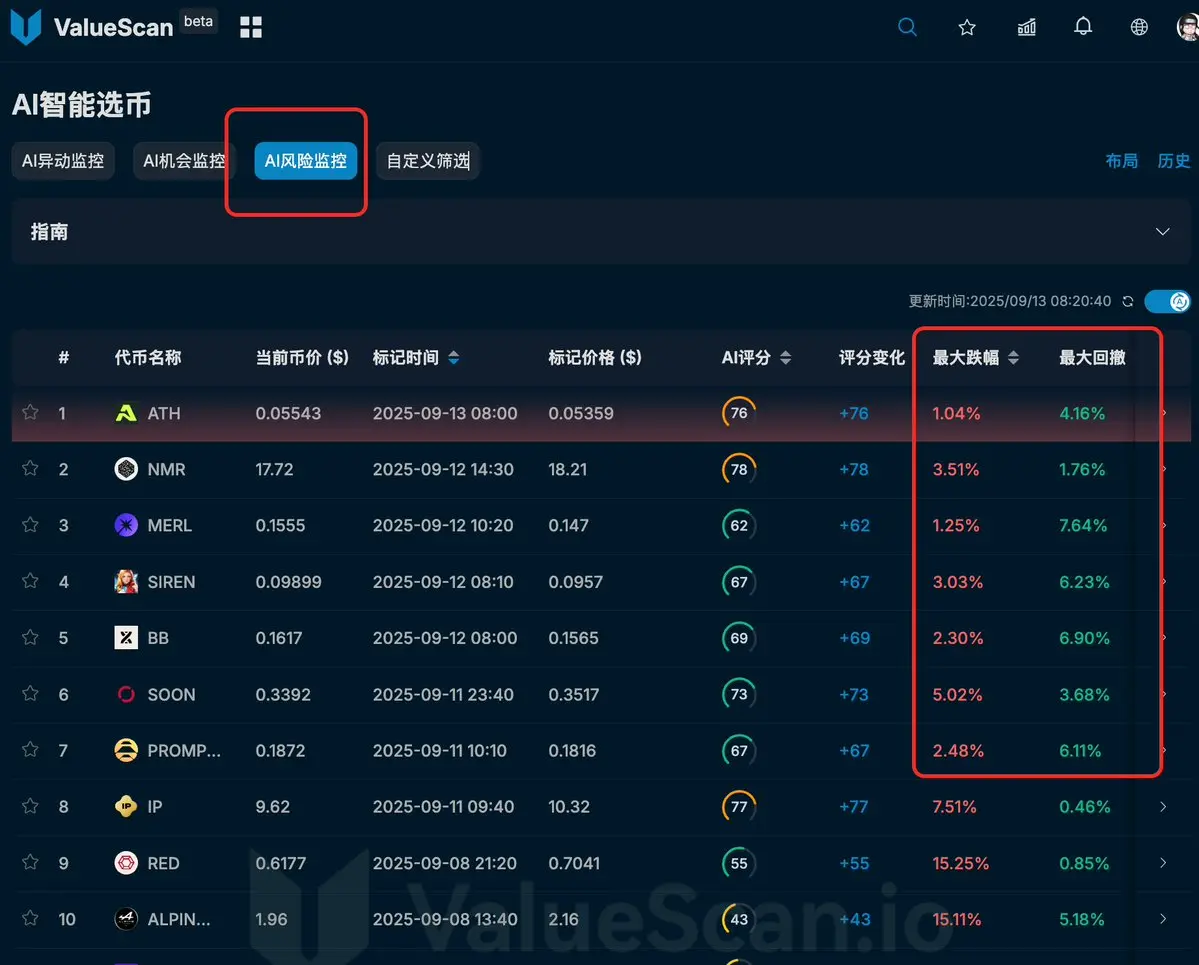Favorite the ATH row star

[30, 413]
